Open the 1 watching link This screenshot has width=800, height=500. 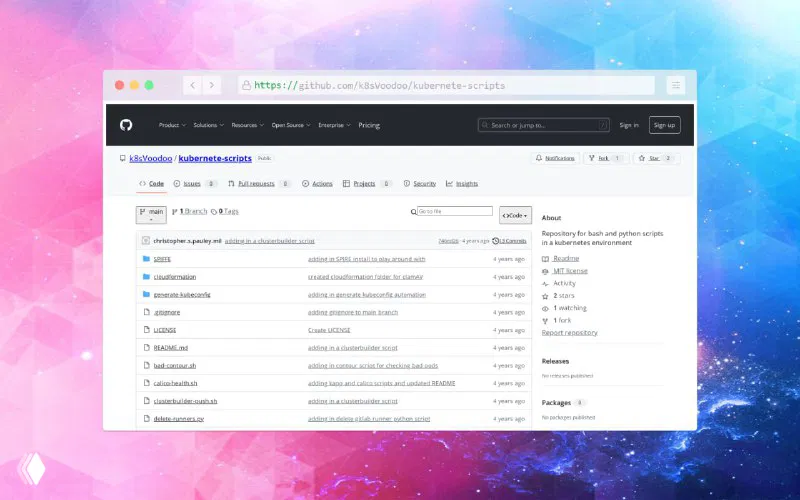coord(569,308)
